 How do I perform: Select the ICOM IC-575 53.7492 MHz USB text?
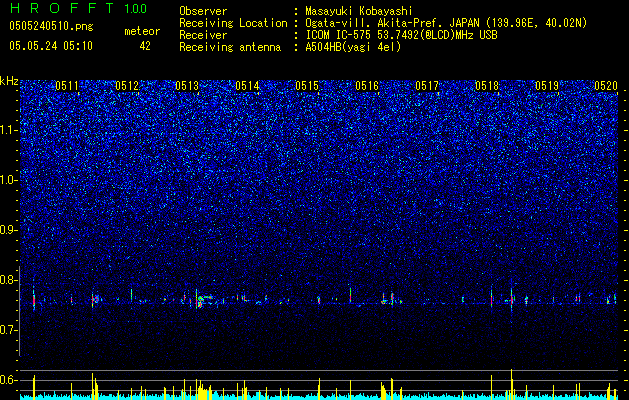(x=401, y=35)
